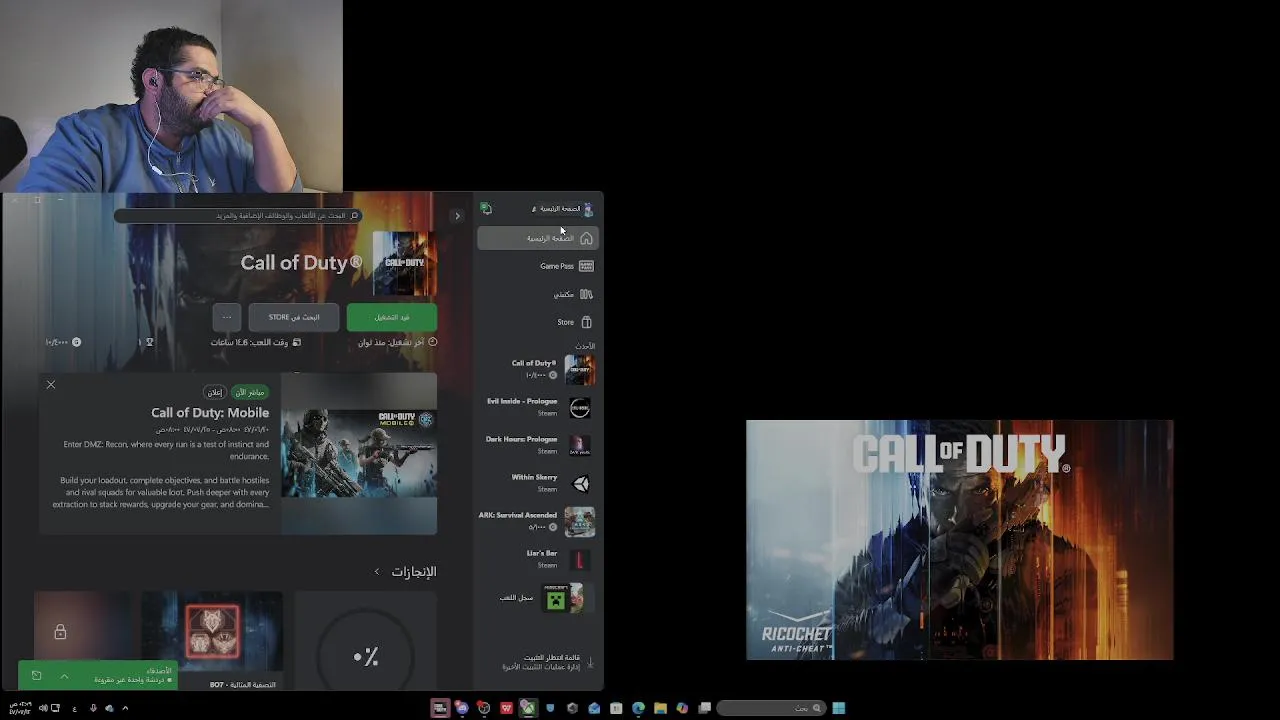The height and width of the screenshot is (720, 1280).
Task: Open Within Skerry in the recent list
Action: coord(538,483)
